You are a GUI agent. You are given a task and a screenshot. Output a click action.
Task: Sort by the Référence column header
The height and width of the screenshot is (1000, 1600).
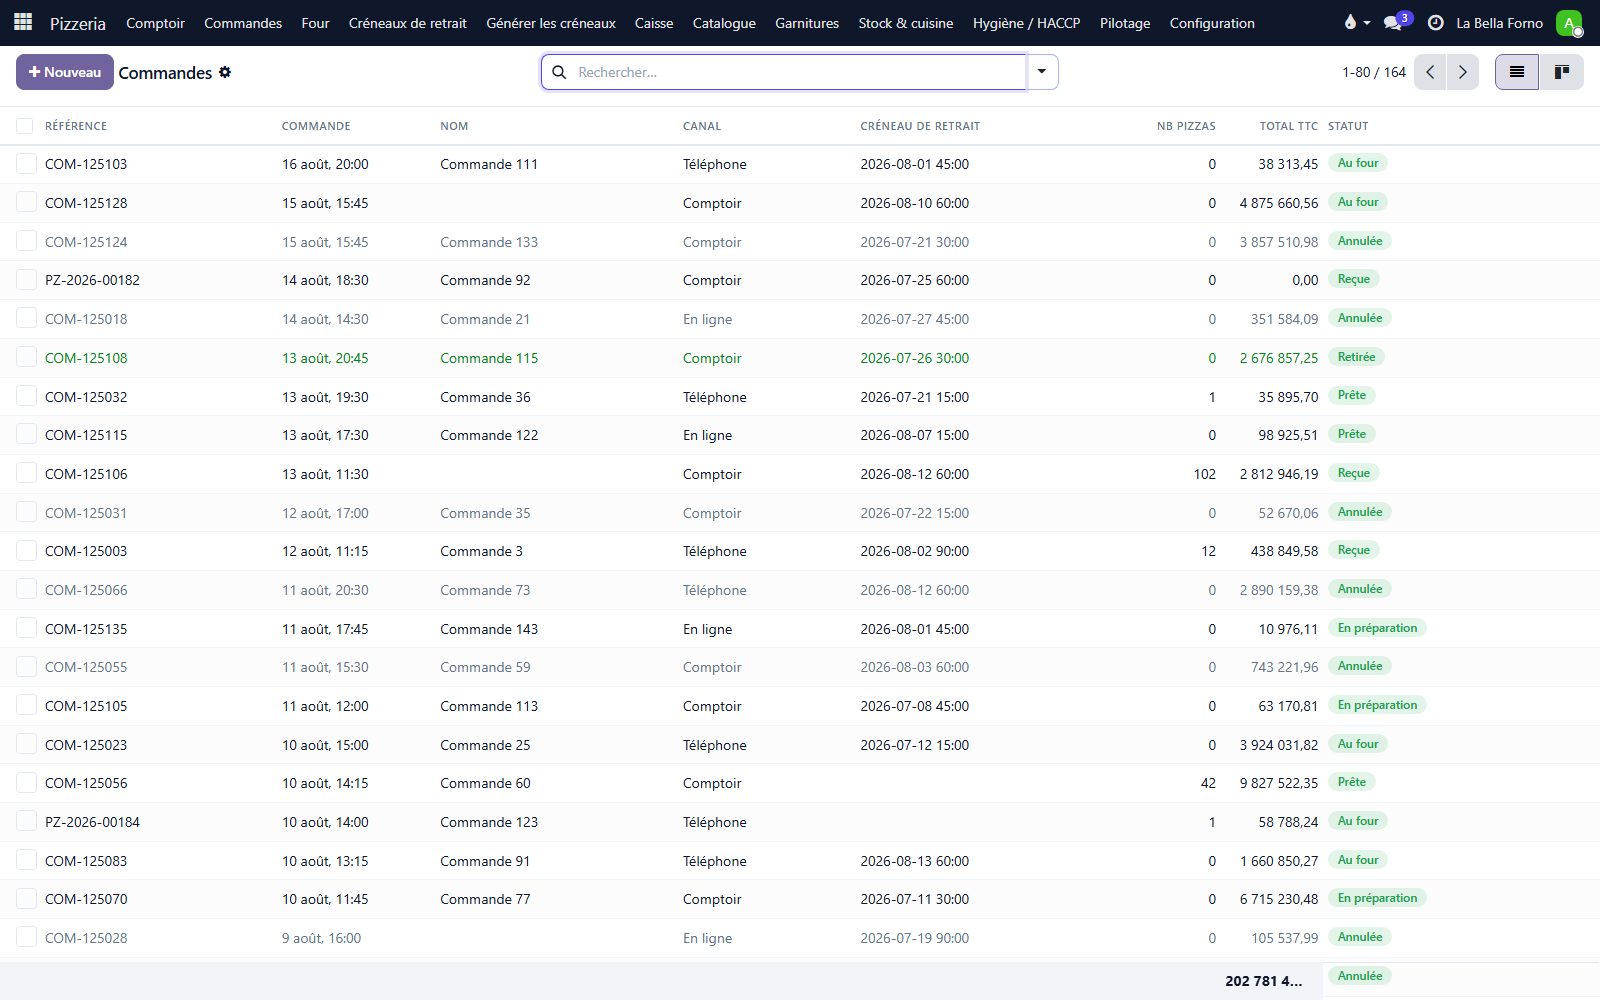pyautogui.click(x=76, y=126)
